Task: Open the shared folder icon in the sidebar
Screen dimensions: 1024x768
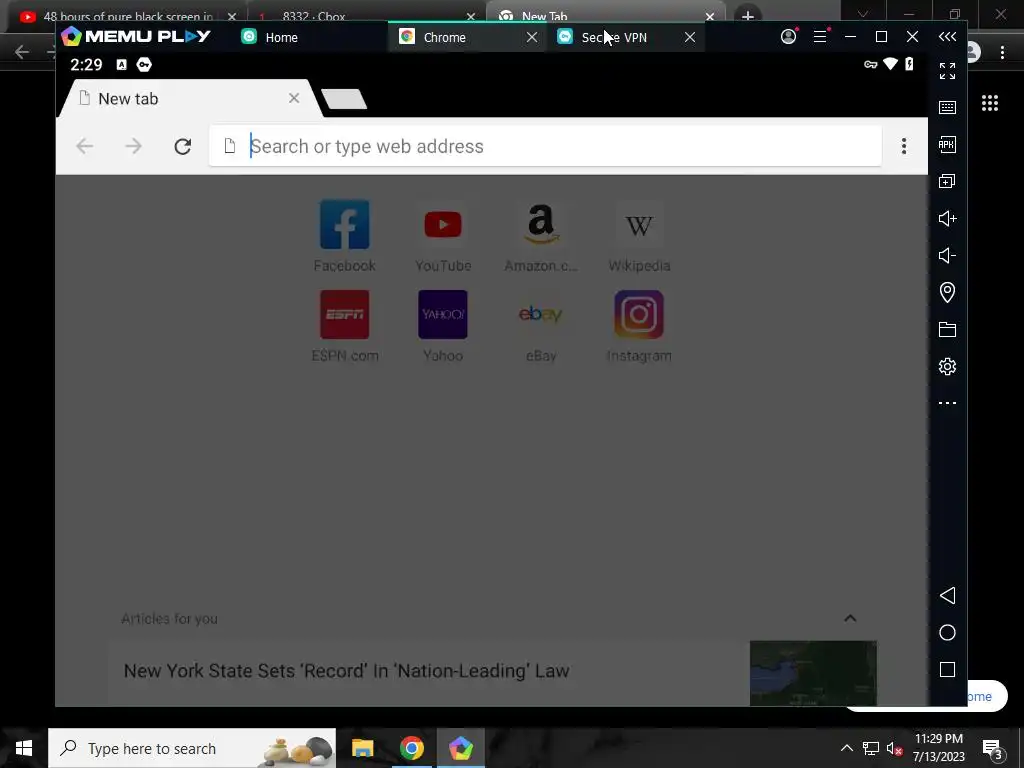Action: (x=947, y=329)
